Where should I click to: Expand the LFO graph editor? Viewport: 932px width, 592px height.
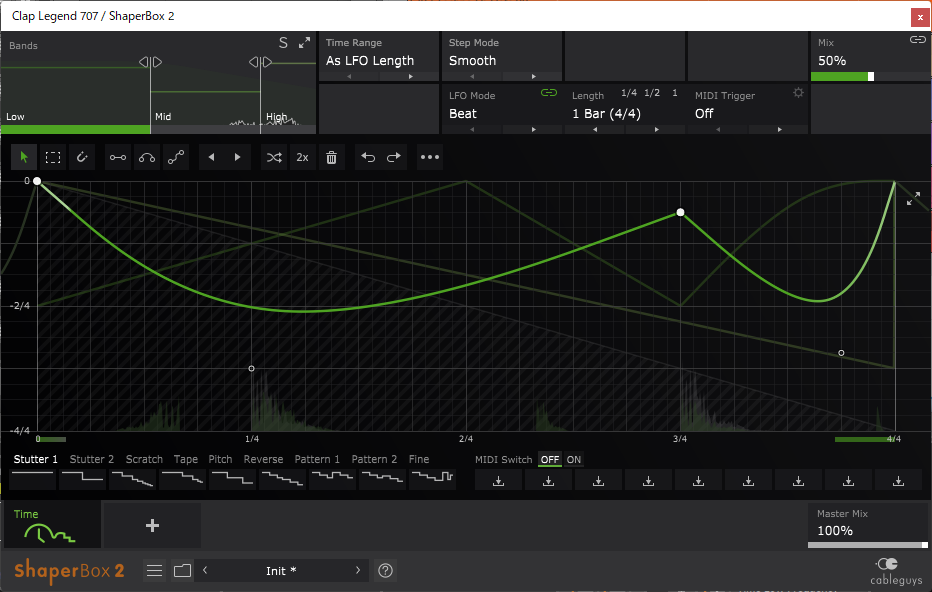point(913,199)
